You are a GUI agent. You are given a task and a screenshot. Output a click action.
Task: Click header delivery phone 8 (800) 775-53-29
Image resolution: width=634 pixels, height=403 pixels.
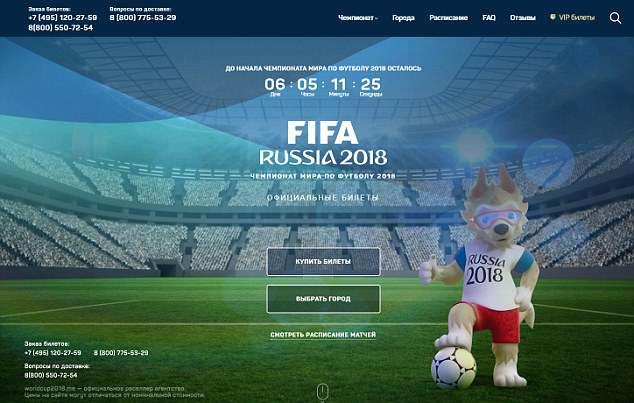point(143,17)
